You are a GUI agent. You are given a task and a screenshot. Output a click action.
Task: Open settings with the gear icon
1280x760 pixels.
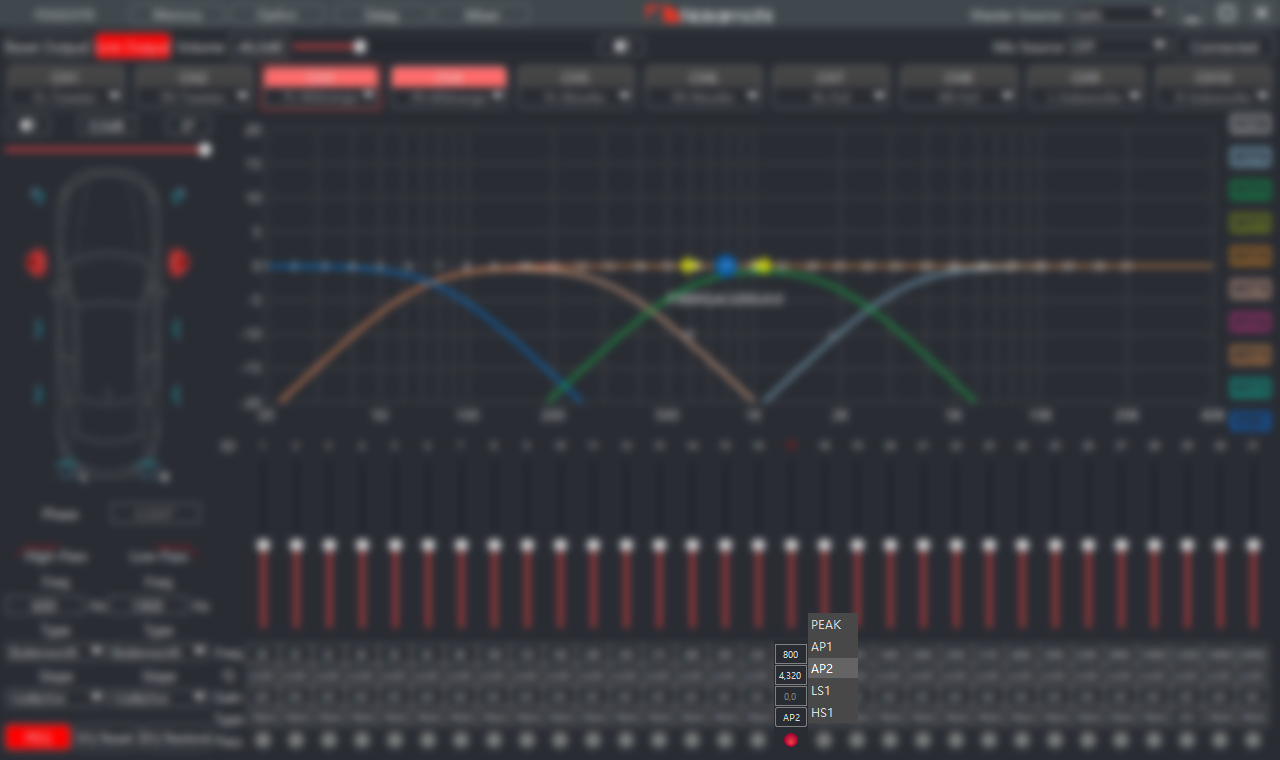click(x=1229, y=14)
